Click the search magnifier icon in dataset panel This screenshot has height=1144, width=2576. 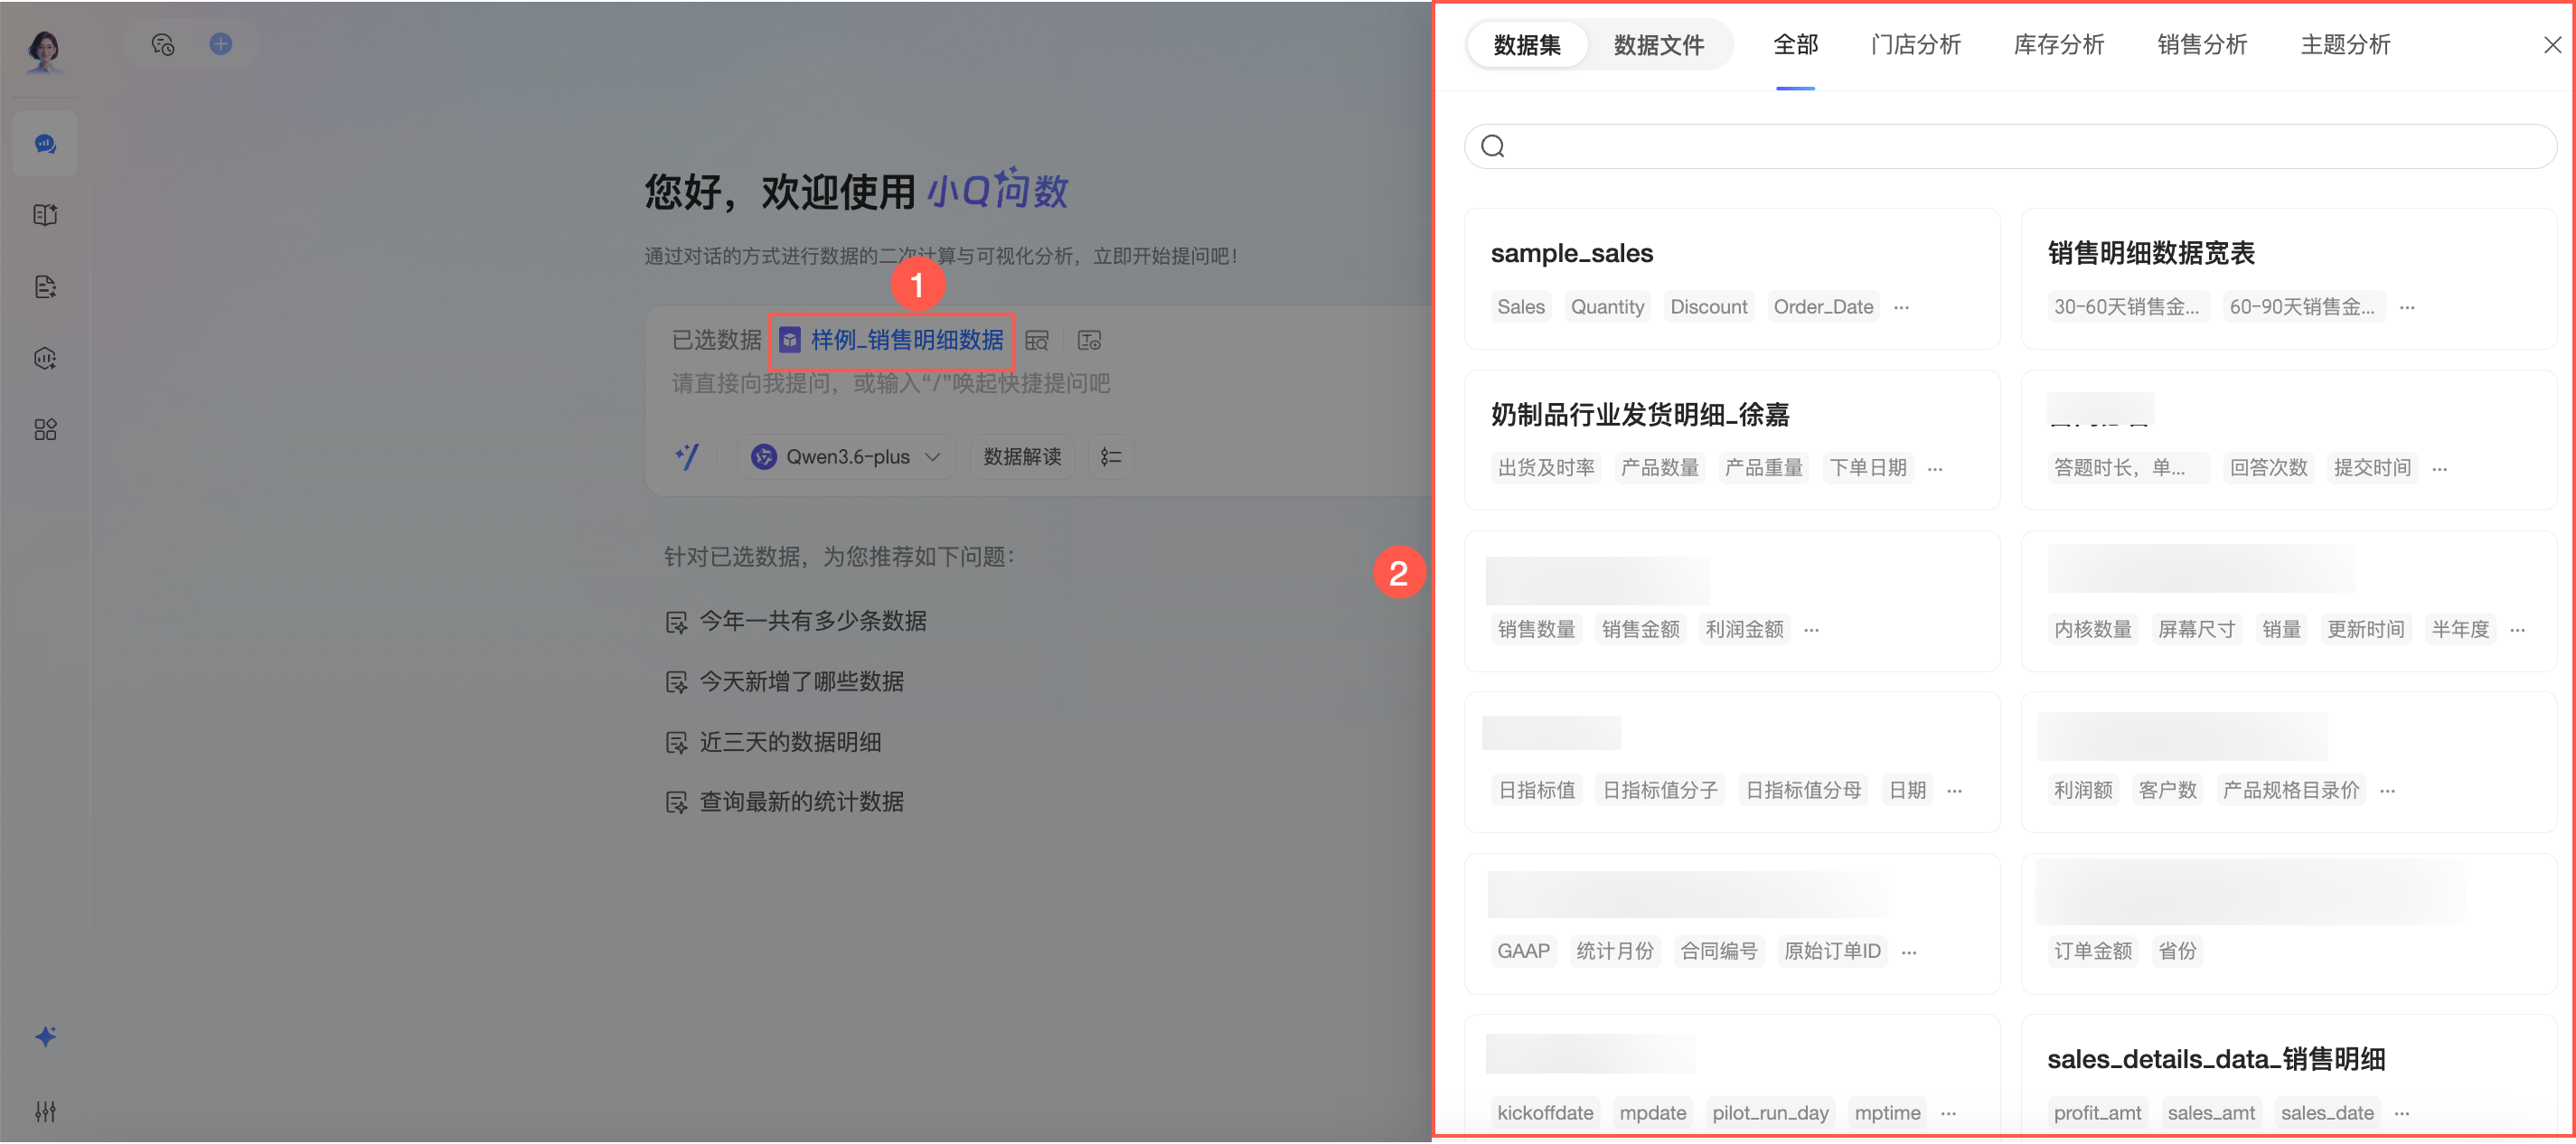(x=1493, y=147)
